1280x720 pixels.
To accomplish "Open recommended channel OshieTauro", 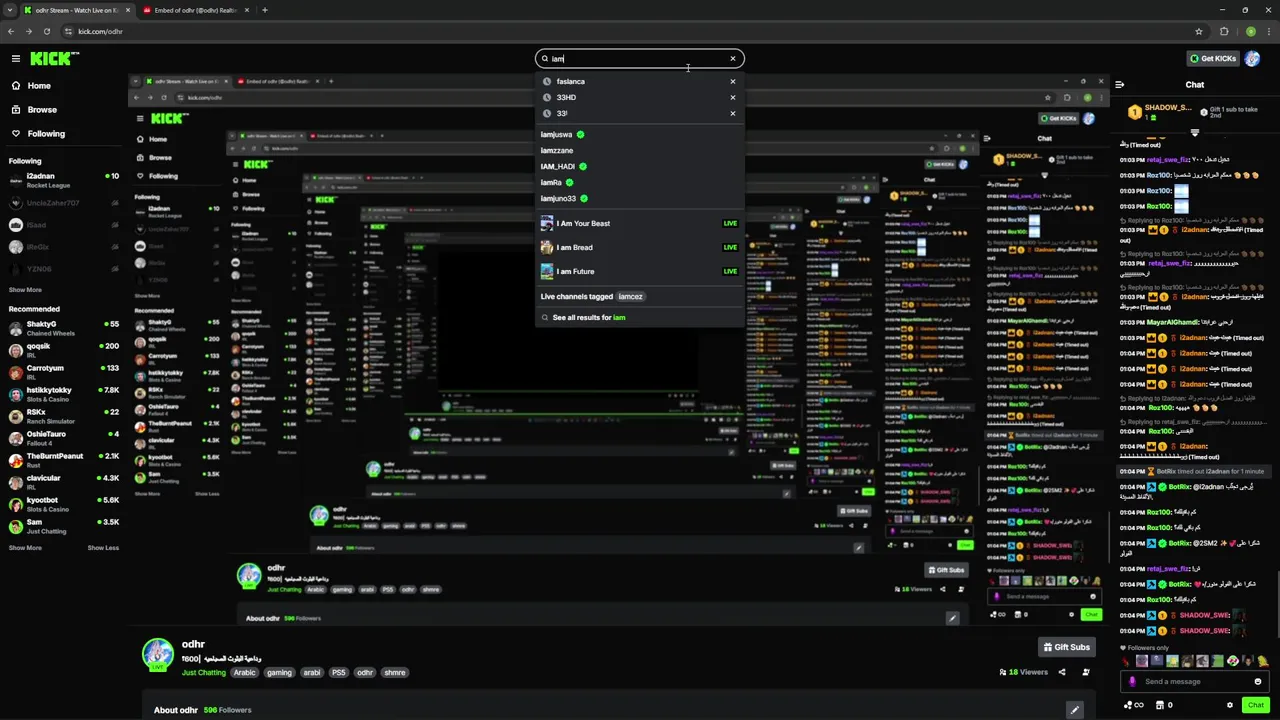I will [x=64, y=438].
